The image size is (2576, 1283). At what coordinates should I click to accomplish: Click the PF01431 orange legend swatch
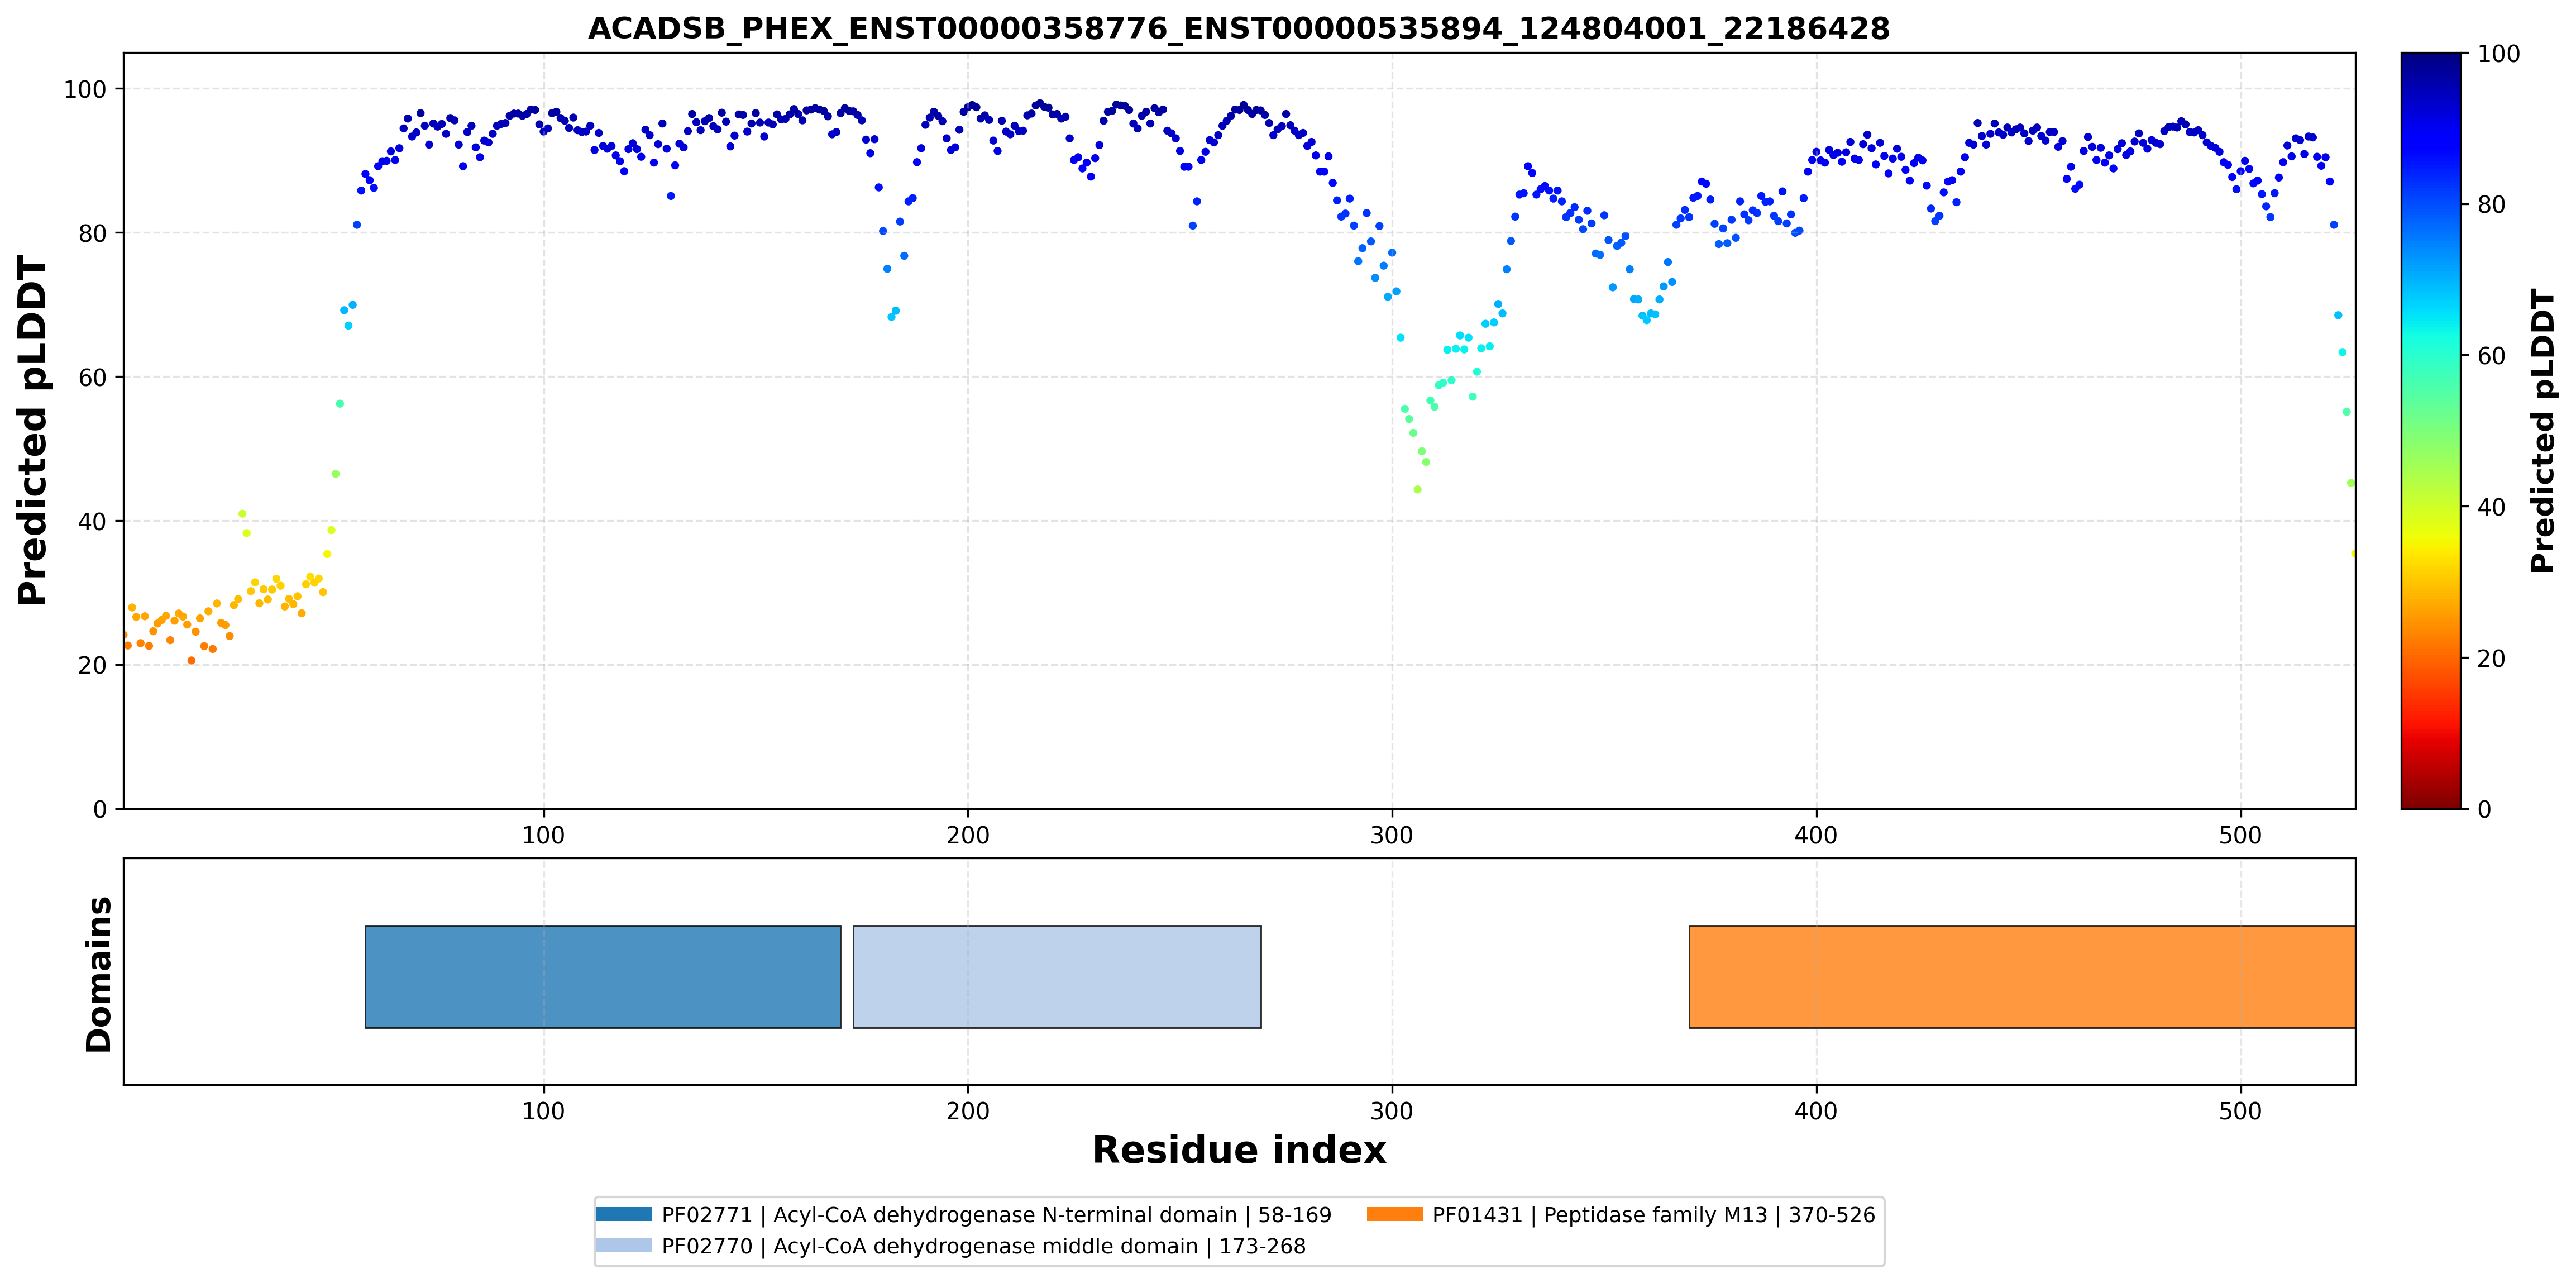point(1394,1214)
